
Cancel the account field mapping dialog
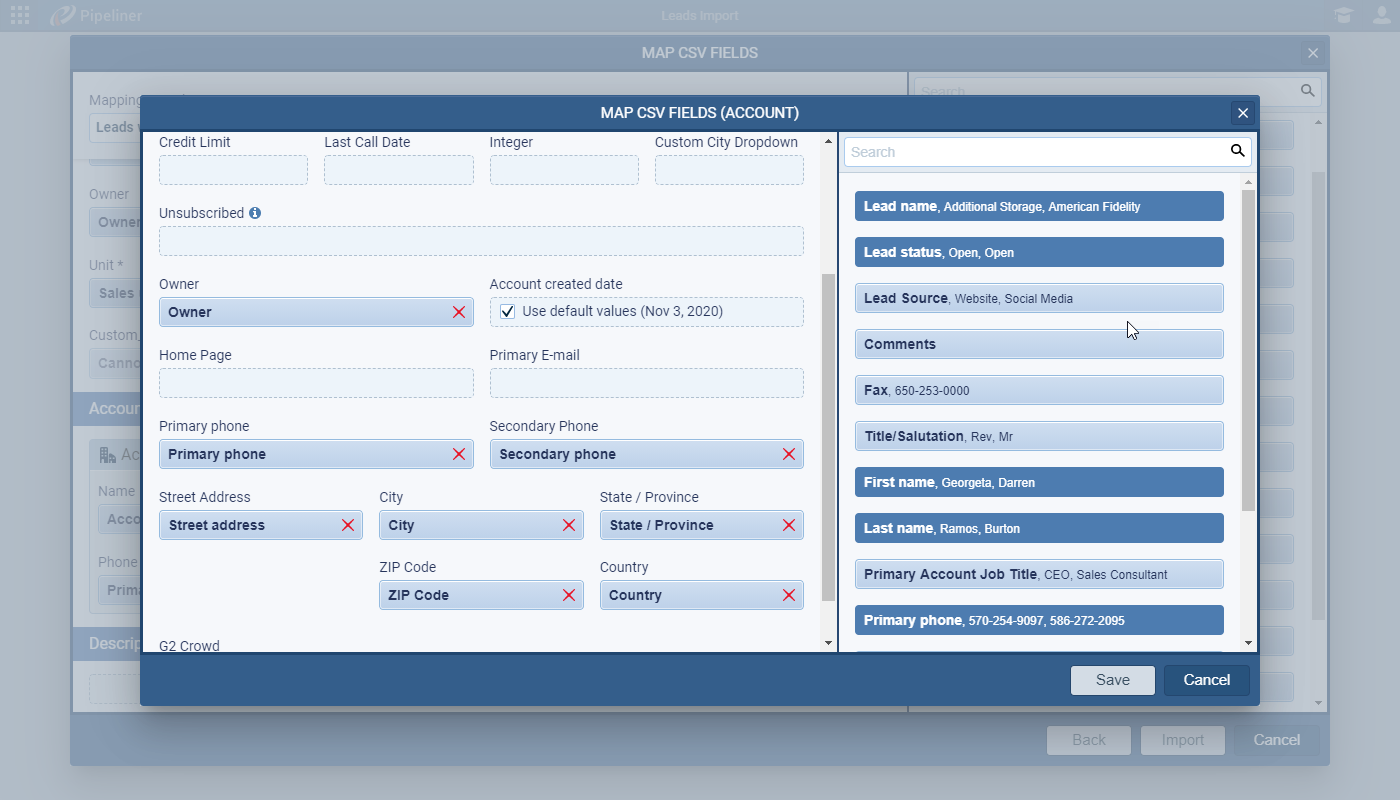[1206, 680]
